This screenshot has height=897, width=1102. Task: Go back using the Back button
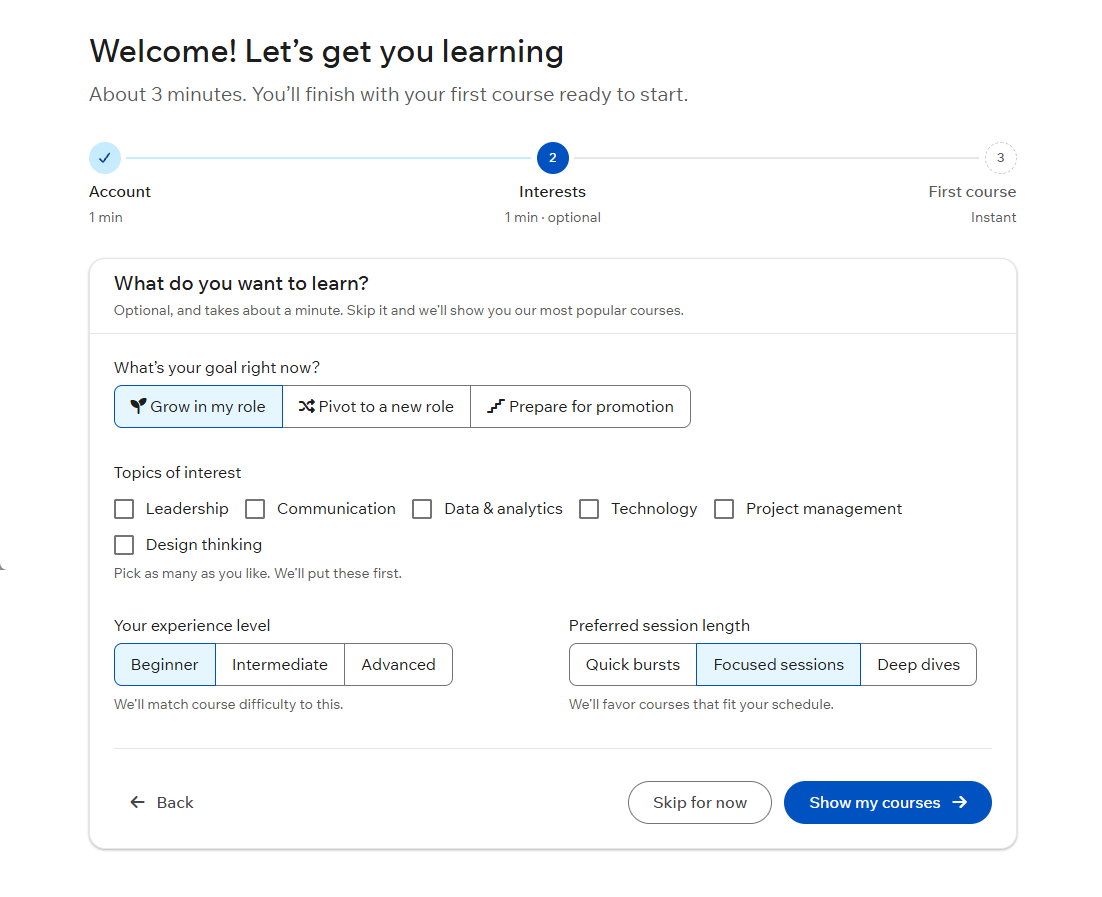pyautogui.click(x=162, y=803)
